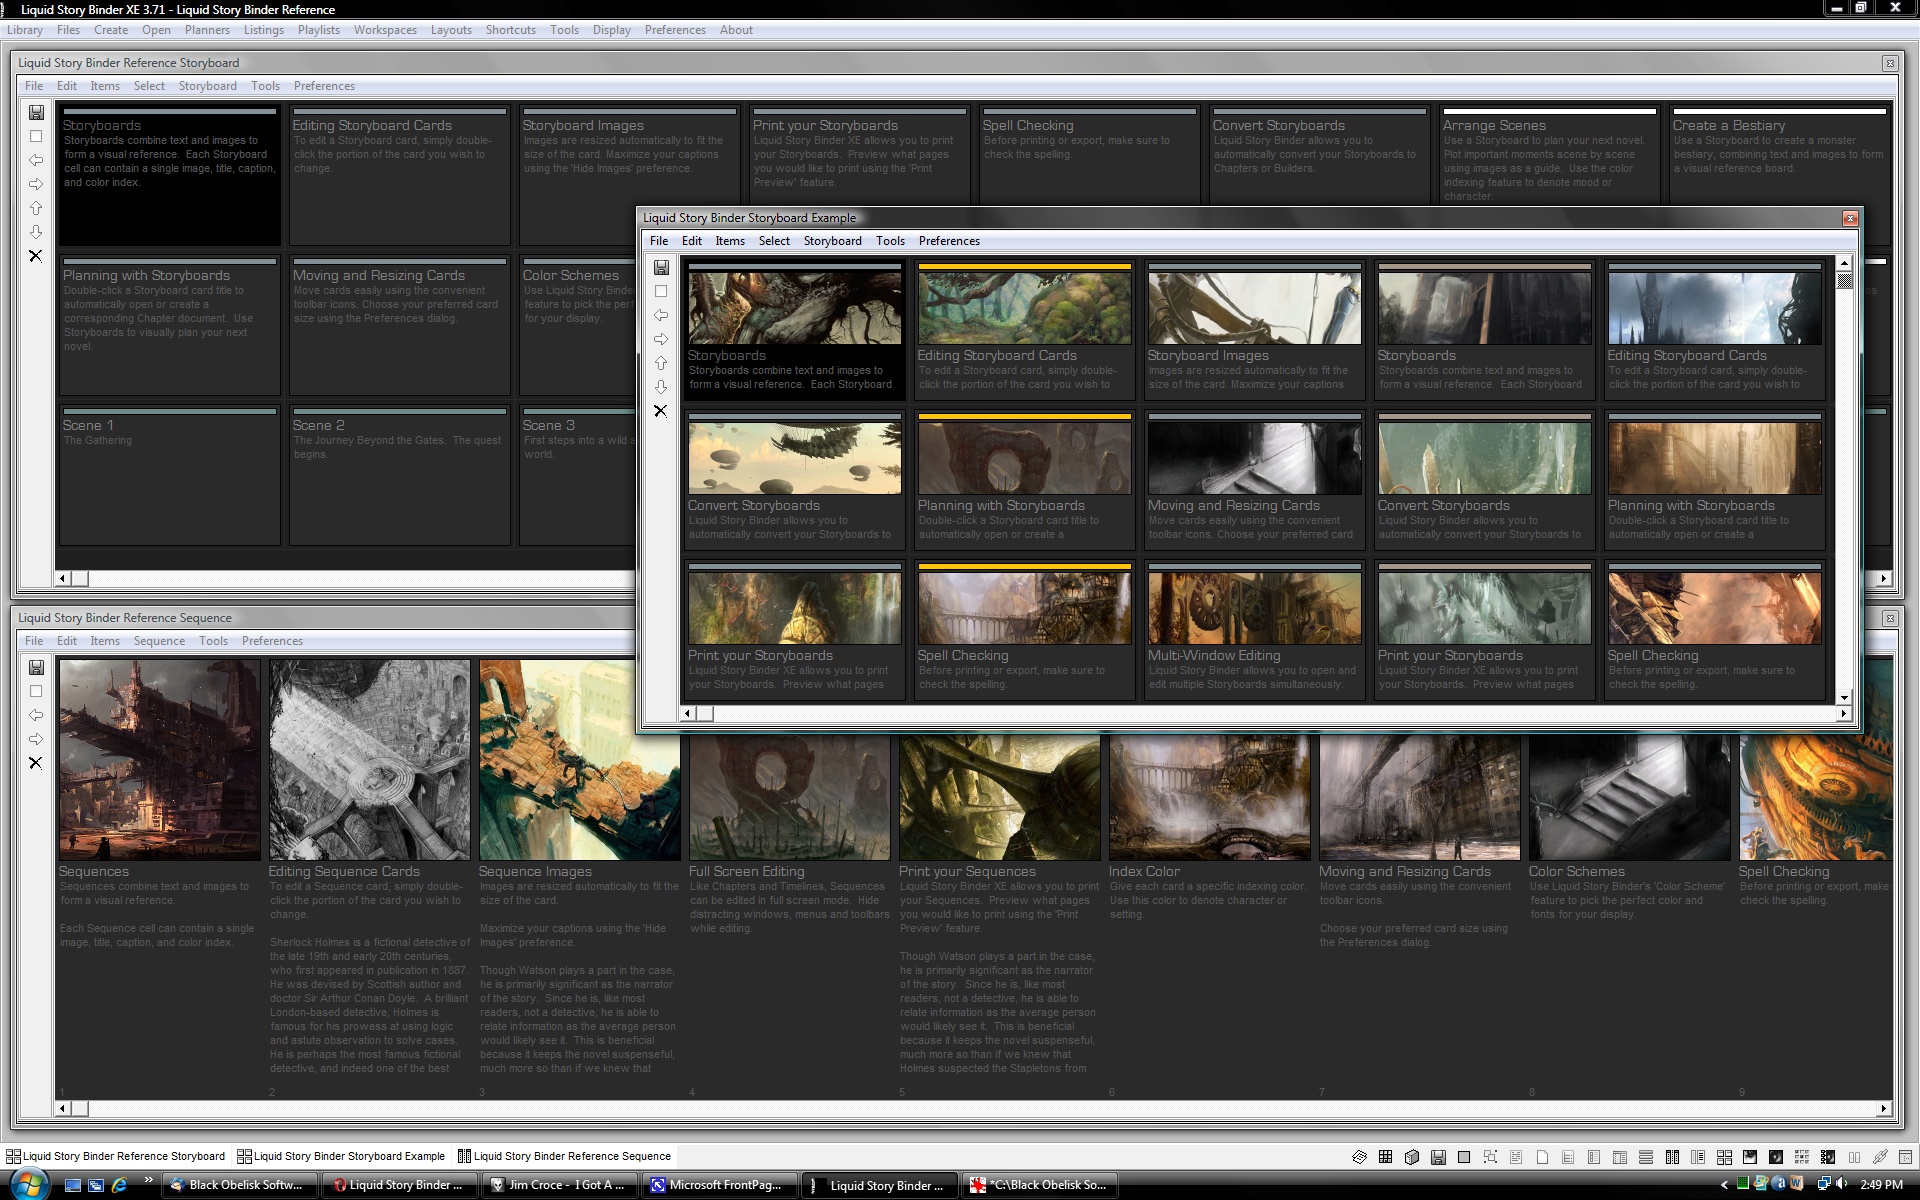Click floppy disk icon in bottom status toolbar
Viewport: 1920px width, 1200px height.
[x=1438, y=1157]
